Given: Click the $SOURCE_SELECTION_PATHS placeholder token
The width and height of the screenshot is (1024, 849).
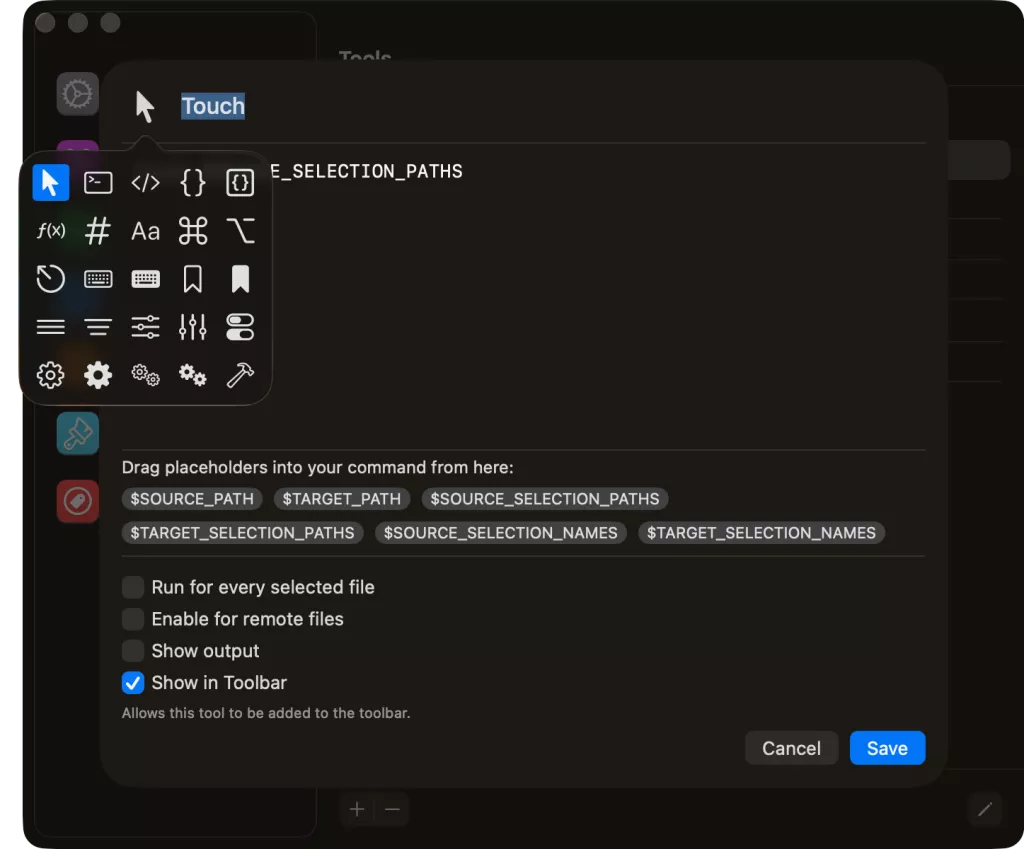Looking at the screenshot, I should (x=545, y=499).
